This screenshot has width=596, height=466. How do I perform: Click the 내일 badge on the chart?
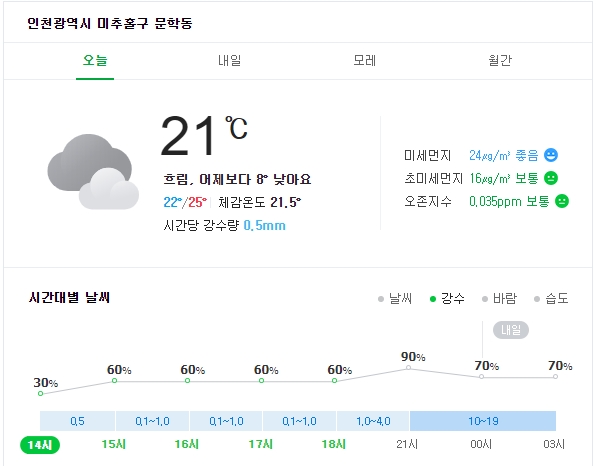pos(511,330)
